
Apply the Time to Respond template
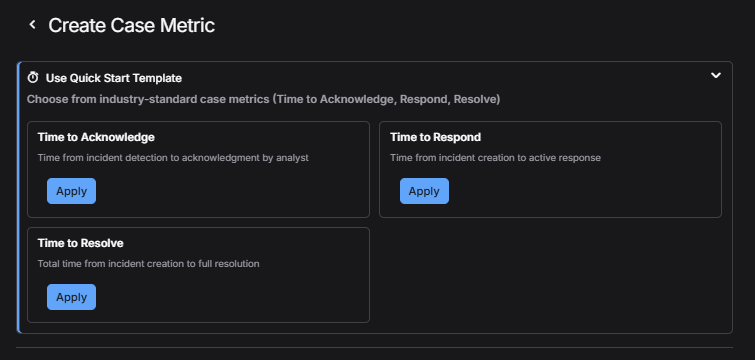[424, 191]
